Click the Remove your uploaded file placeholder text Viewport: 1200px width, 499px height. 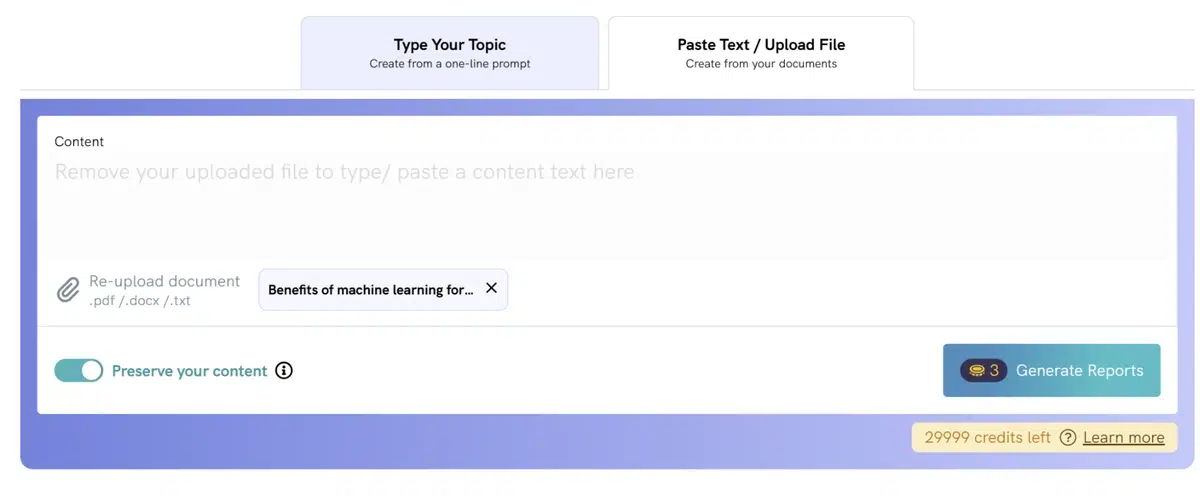[x=344, y=172]
